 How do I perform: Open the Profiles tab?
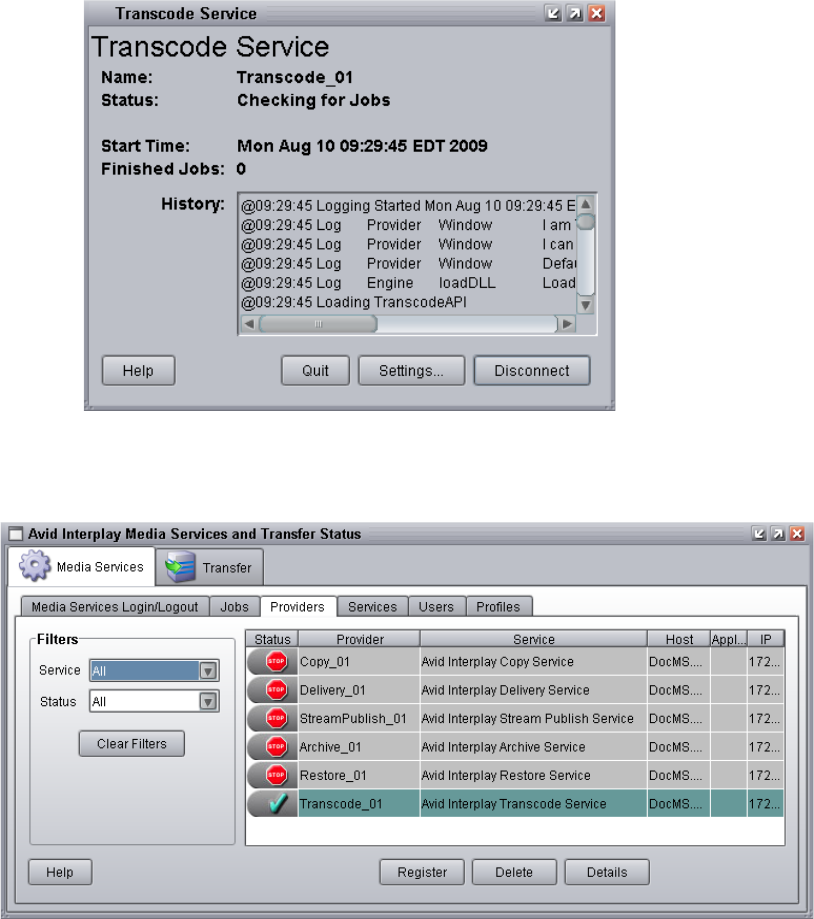(498, 607)
